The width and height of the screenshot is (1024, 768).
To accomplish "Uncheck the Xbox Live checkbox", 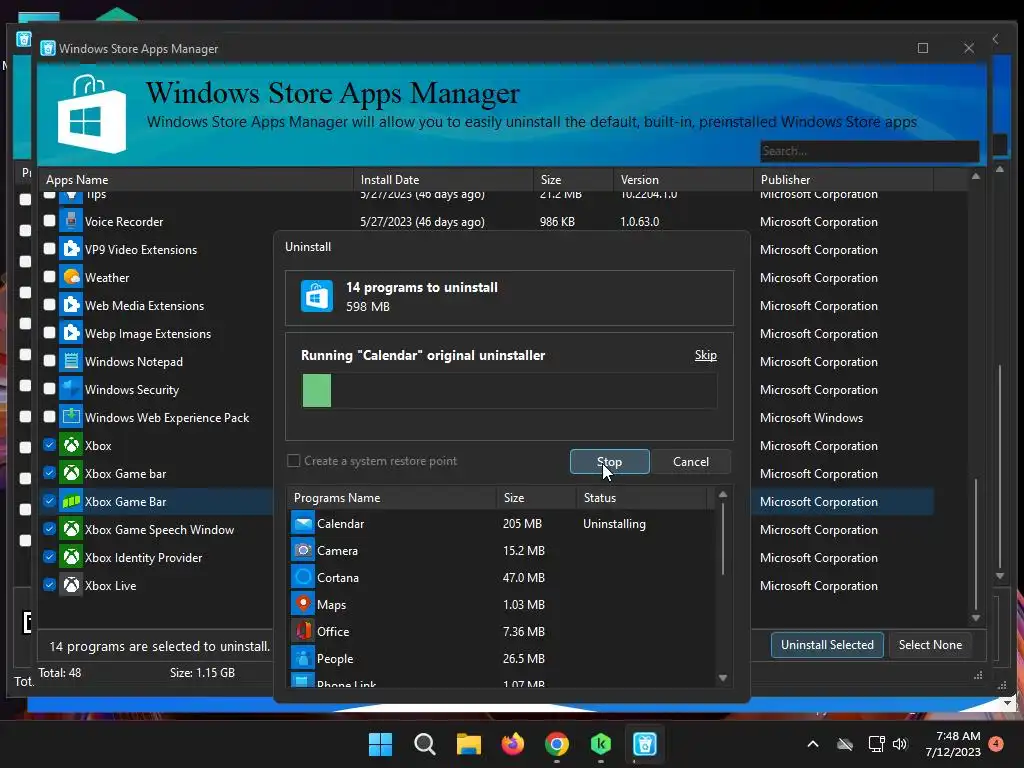I will [x=50, y=585].
